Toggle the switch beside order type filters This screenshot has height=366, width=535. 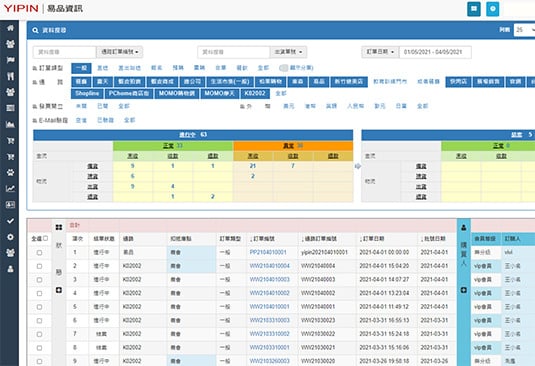(x=284, y=68)
